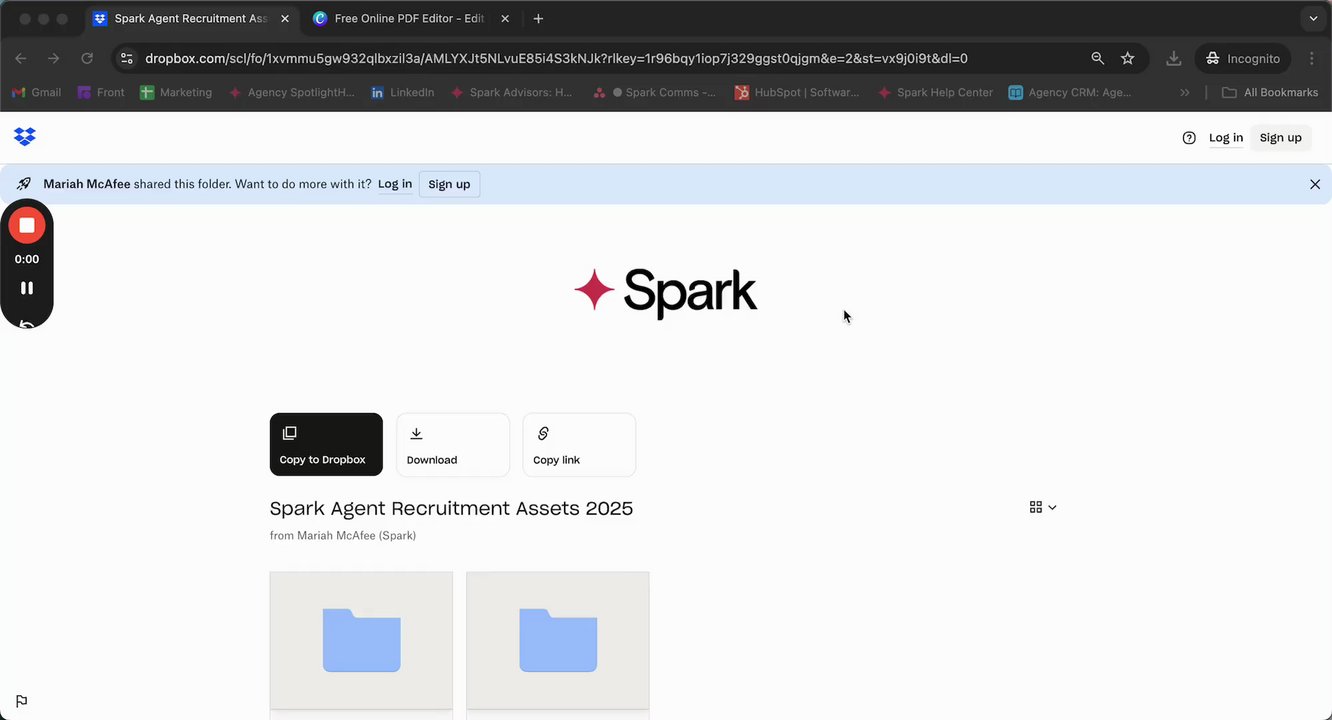
Task: Close the Spark Agent Recruitment tab
Action: point(285,19)
